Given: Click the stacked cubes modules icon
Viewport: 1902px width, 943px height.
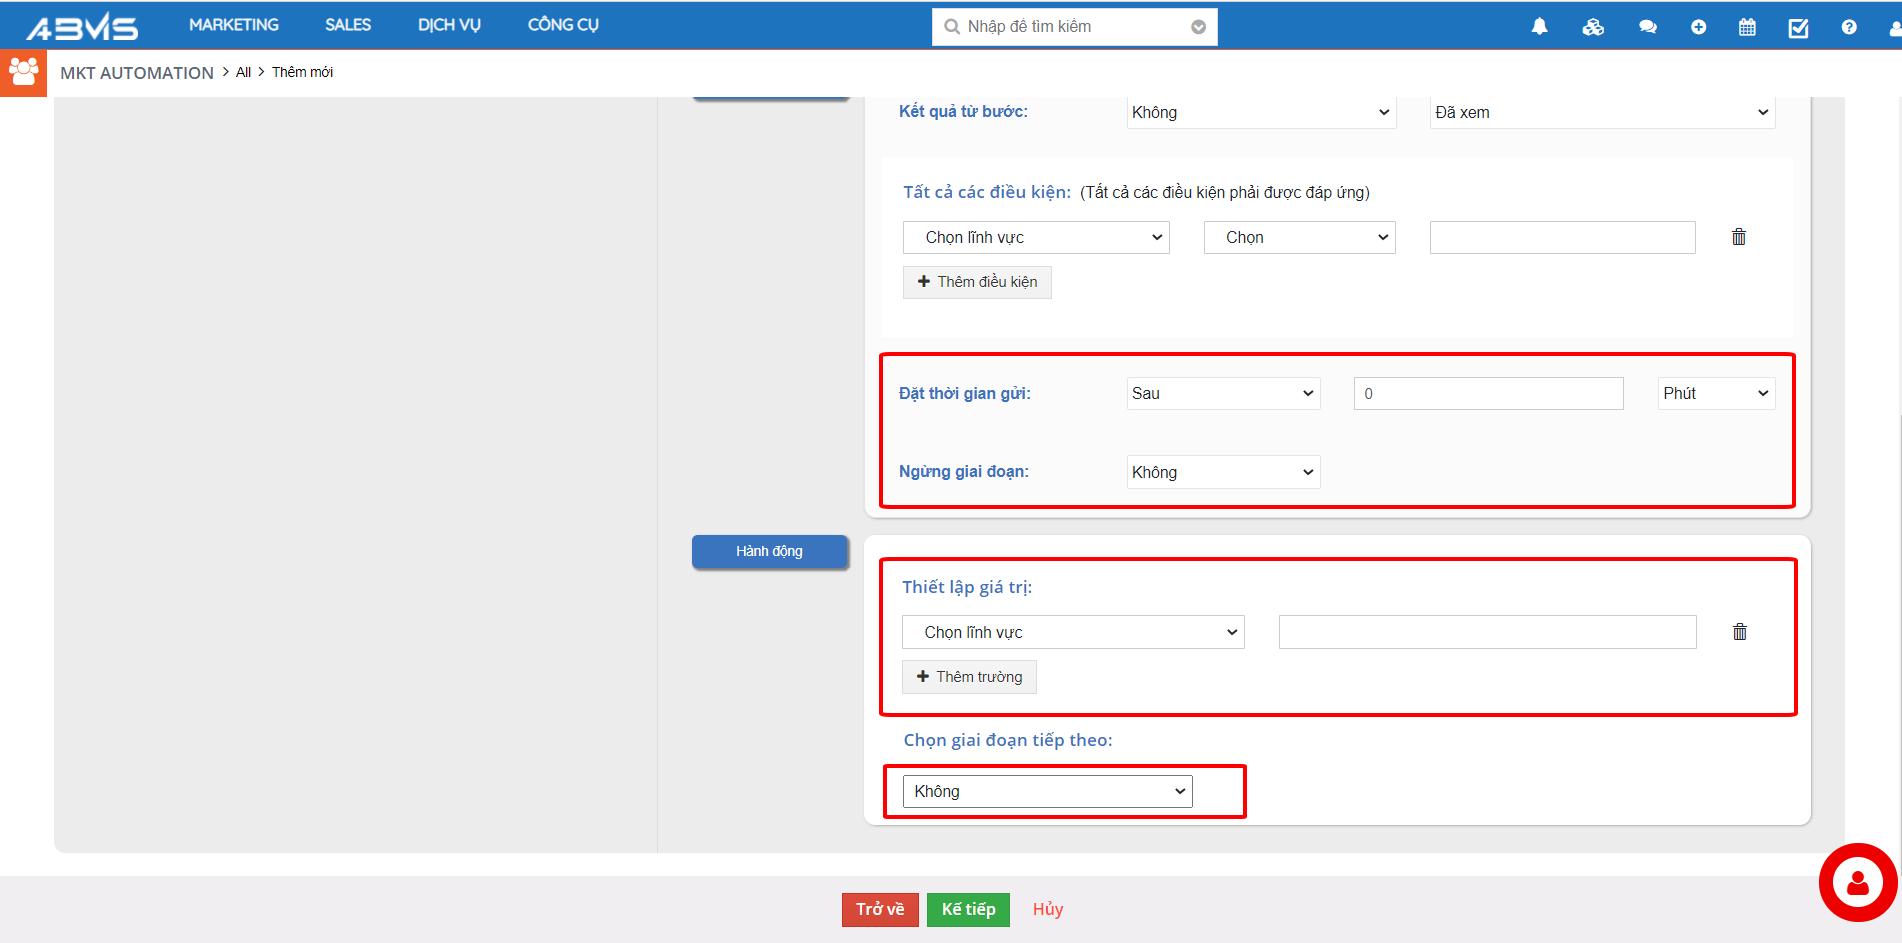Looking at the screenshot, I should click(1593, 27).
